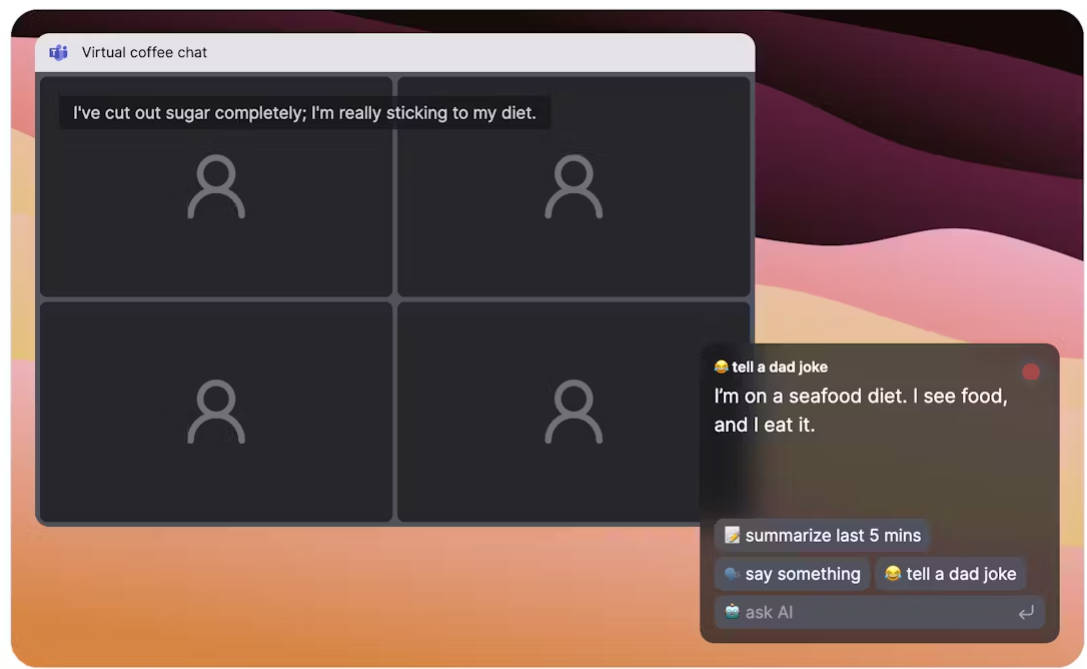This screenshot has width=1087, height=669.
Task: Click the memo emoji on summarize button
Action: (x=732, y=535)
